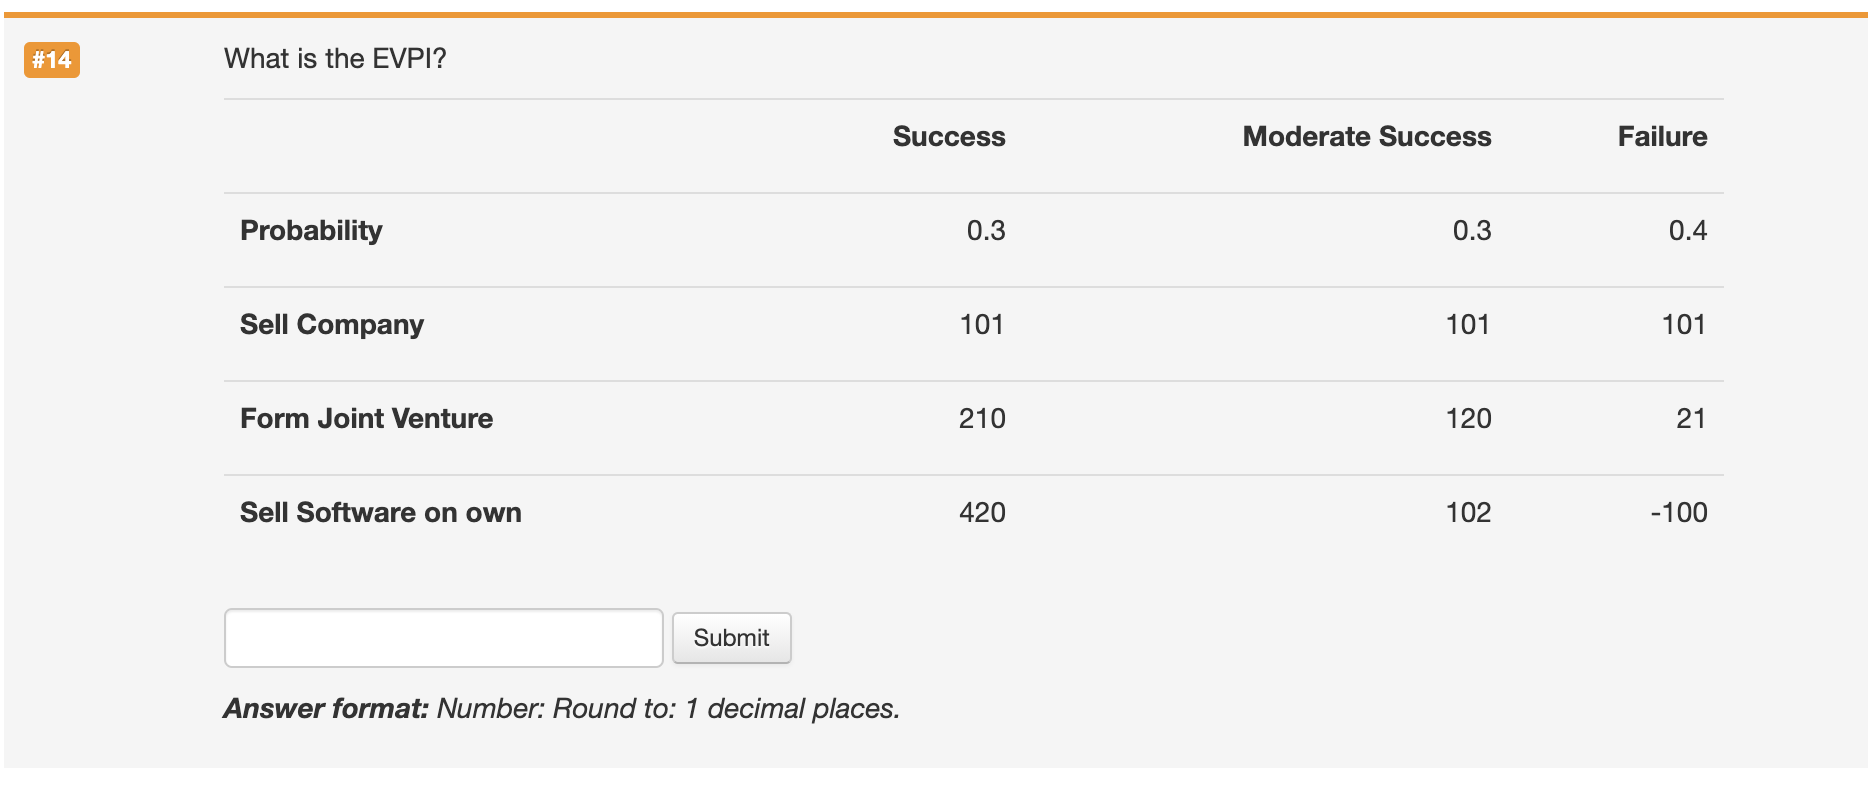Click the Failure column header
Image resolution: width=1868 pixels, height=794 pixels.
[x=1663, y=137]
